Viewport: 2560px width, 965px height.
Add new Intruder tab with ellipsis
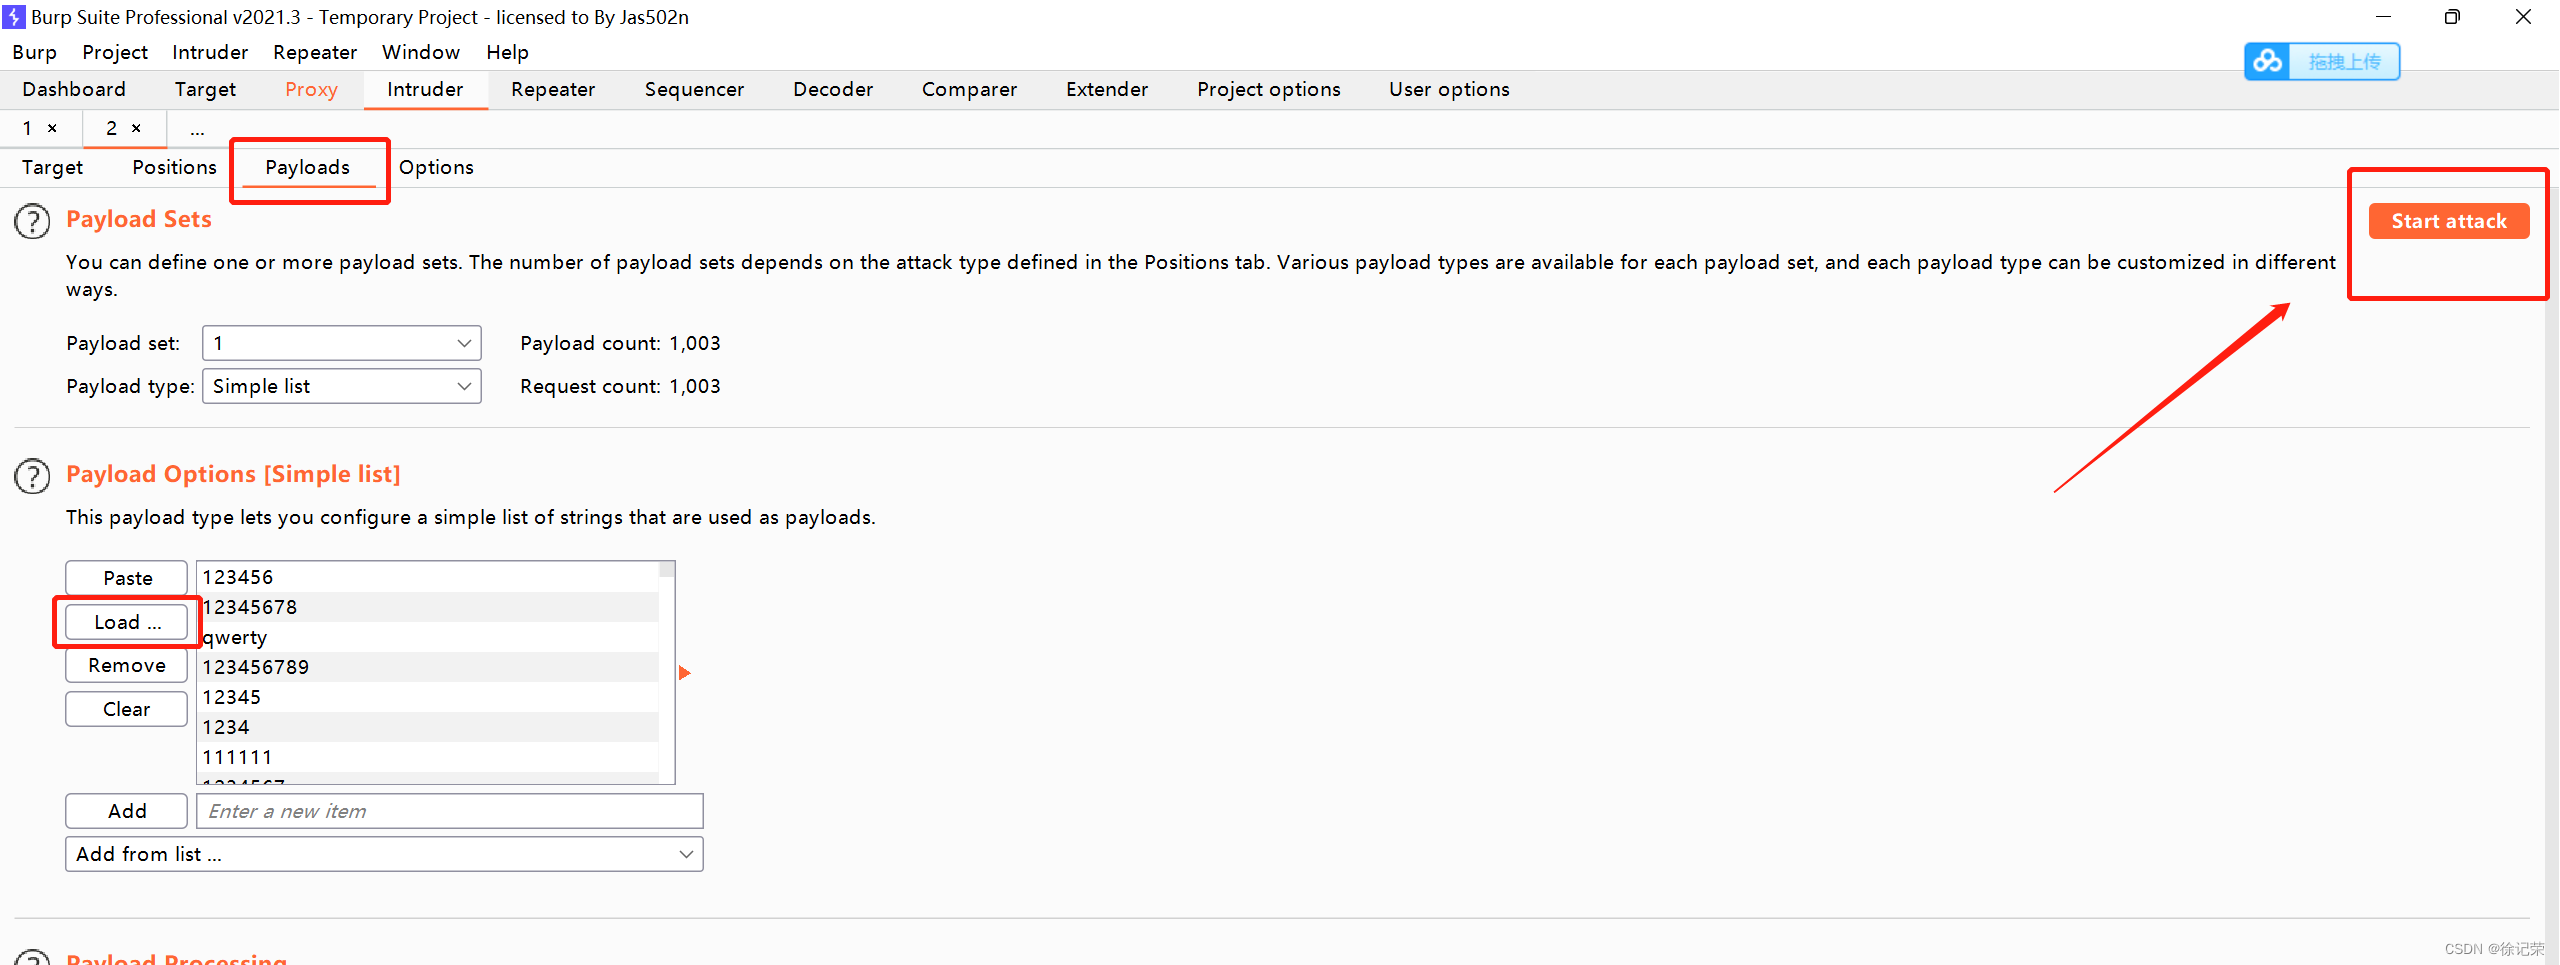click(197, 129)
